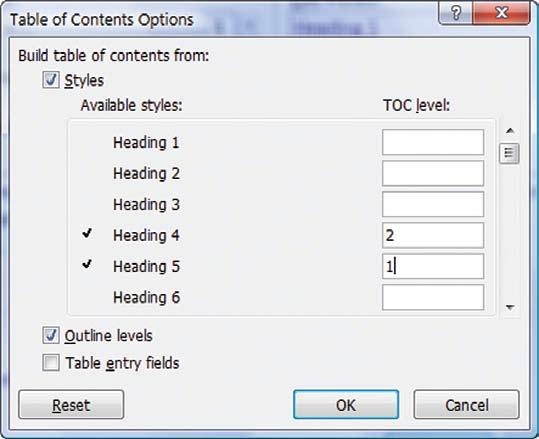
Task: Click the TOC level field for Heading 3
Action: [x=433, y=204]
